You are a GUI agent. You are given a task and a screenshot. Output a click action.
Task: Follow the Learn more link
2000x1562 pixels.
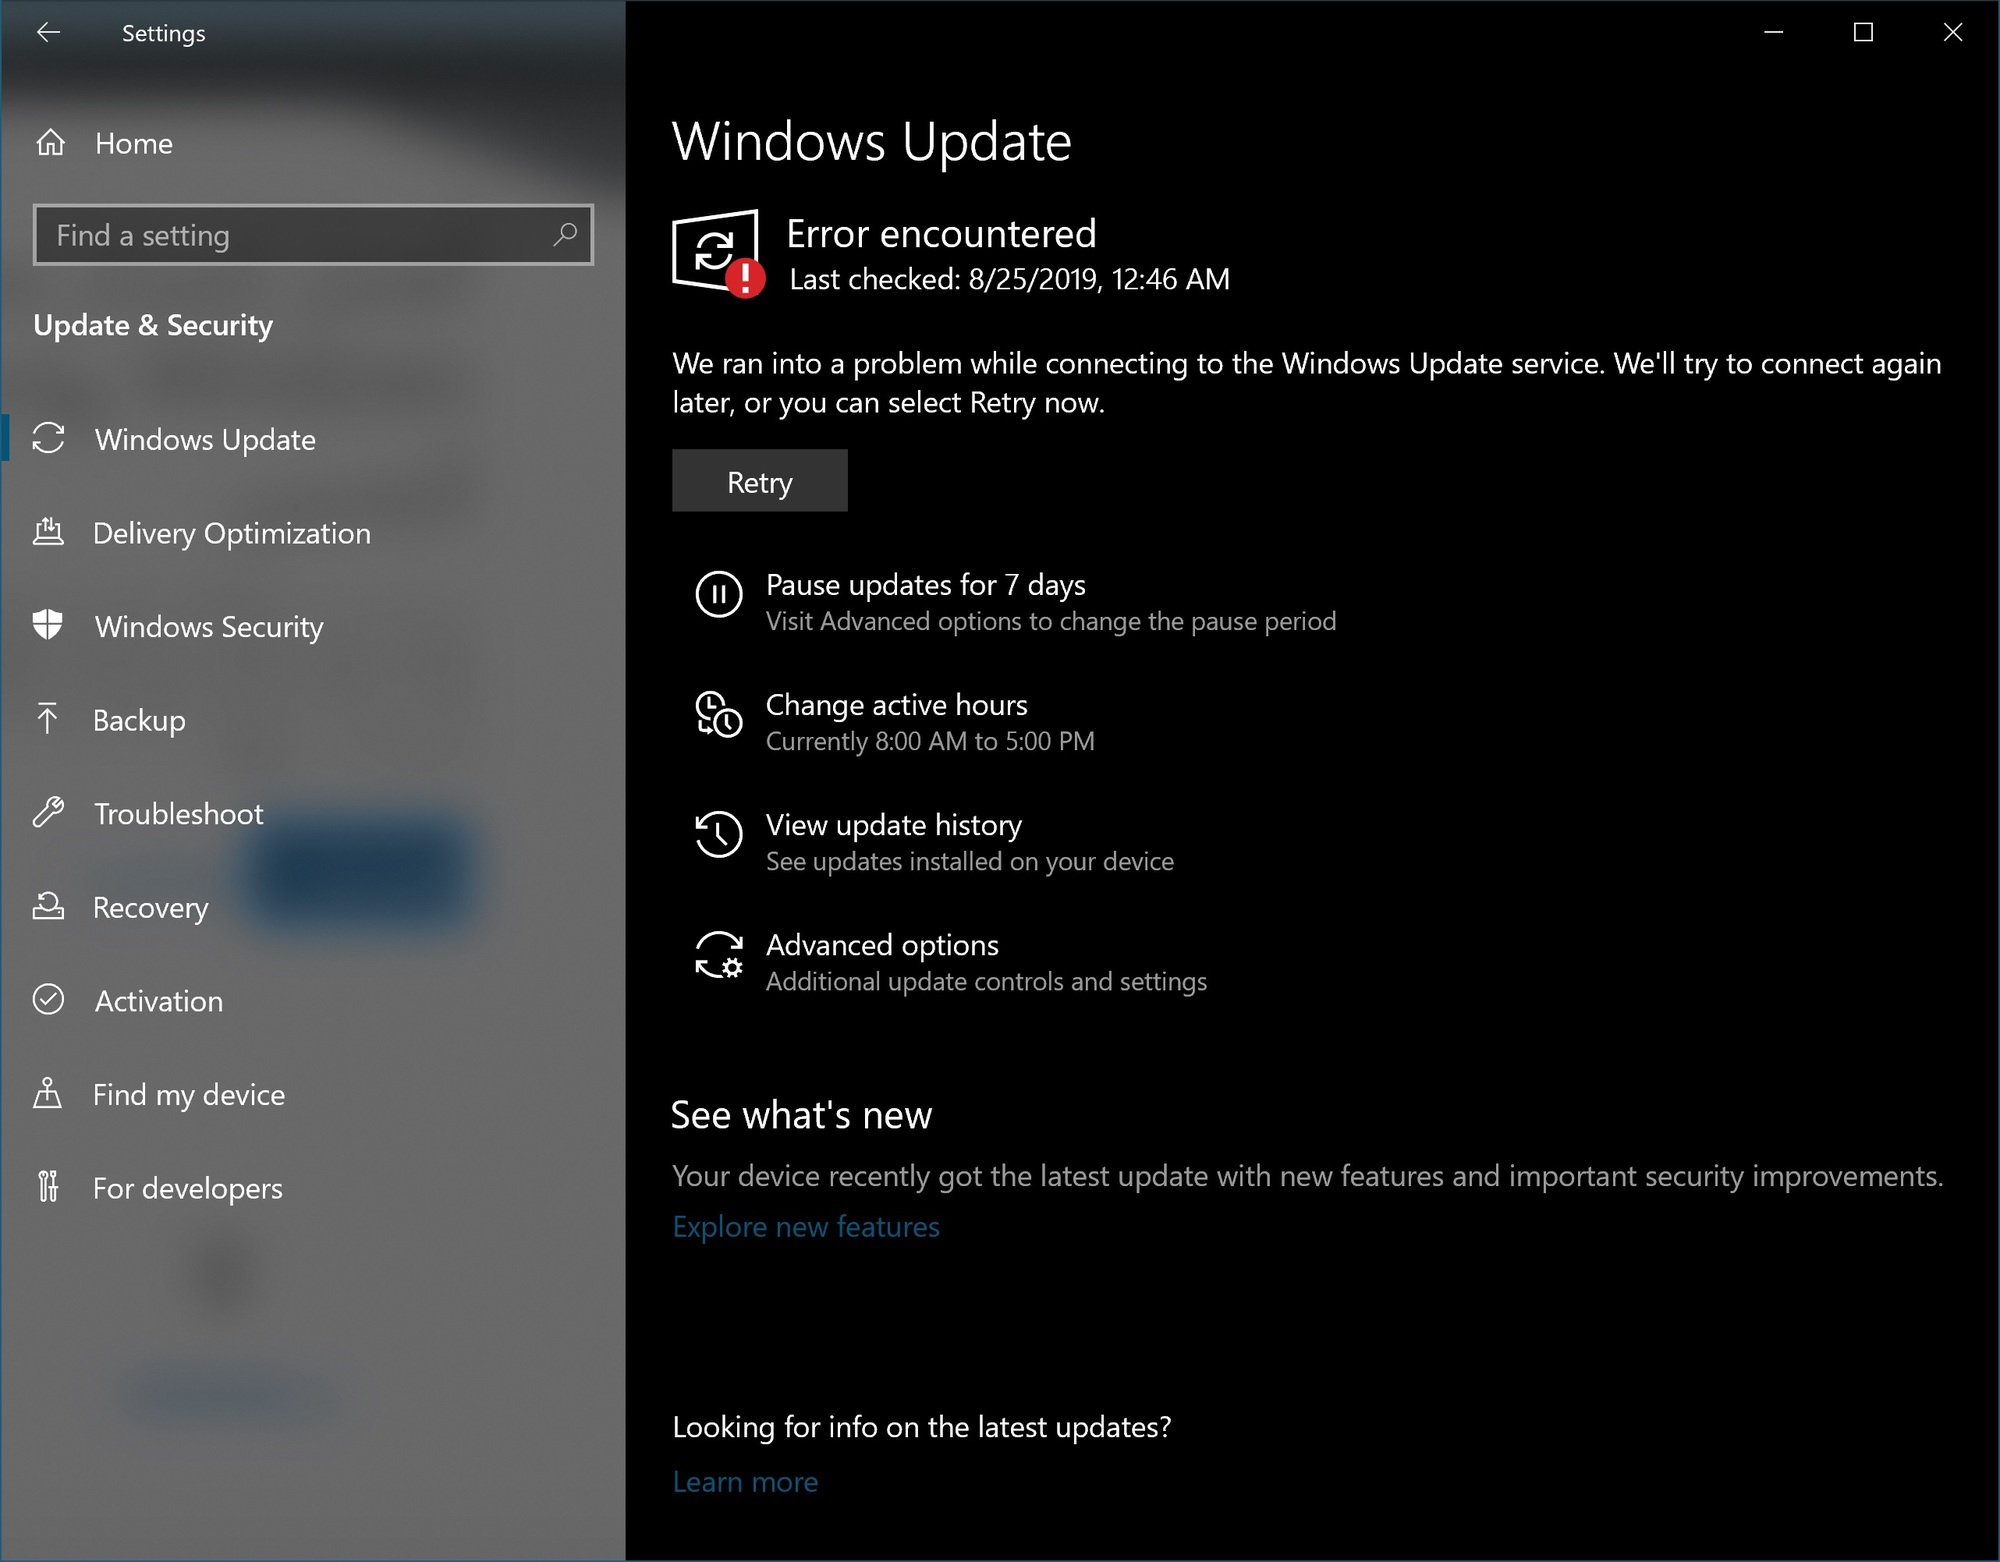click(745, 1482)
